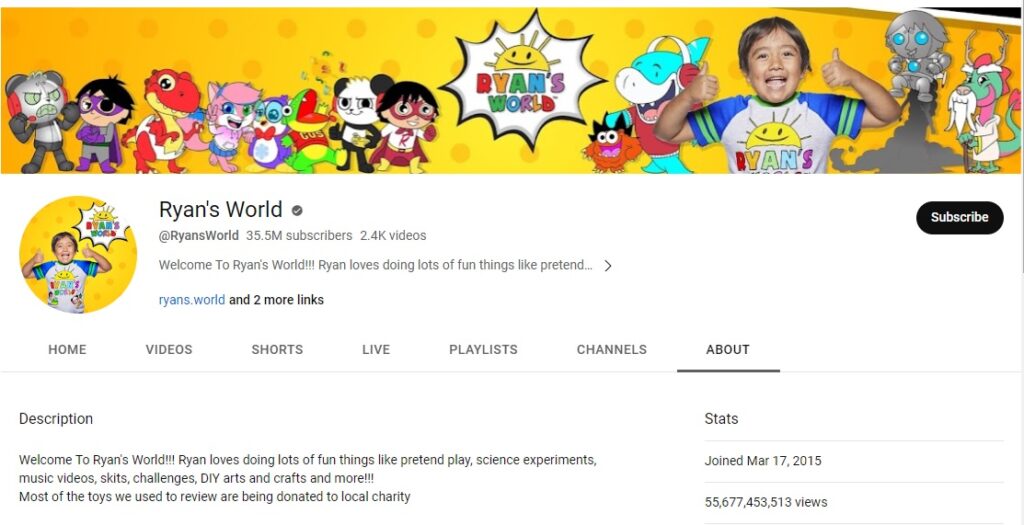Click the Ryan's World channel name heading

click(220, 210)
